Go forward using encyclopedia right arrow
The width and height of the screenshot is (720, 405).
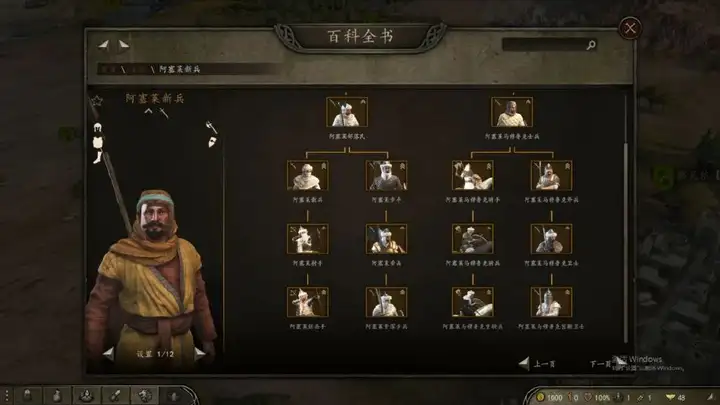pos(124,45)
